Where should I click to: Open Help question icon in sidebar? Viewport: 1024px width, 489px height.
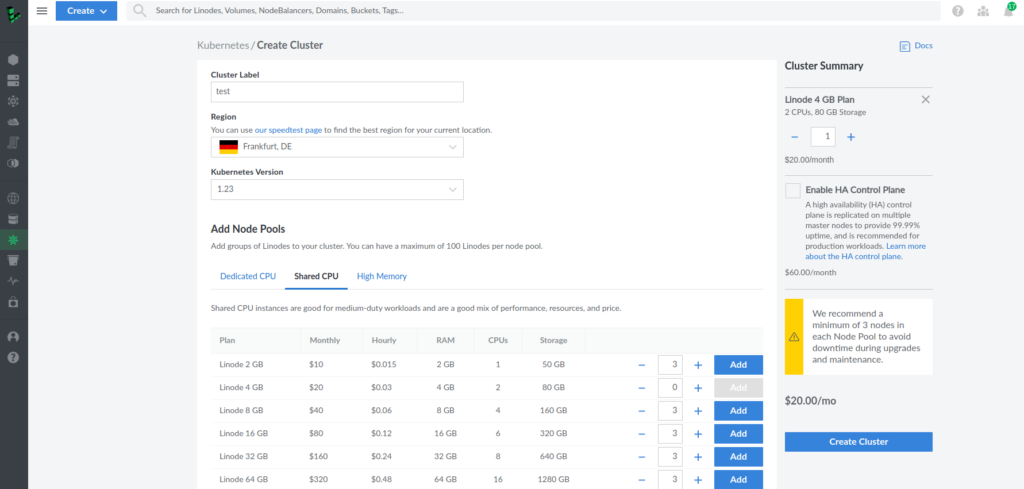[13, 358]
